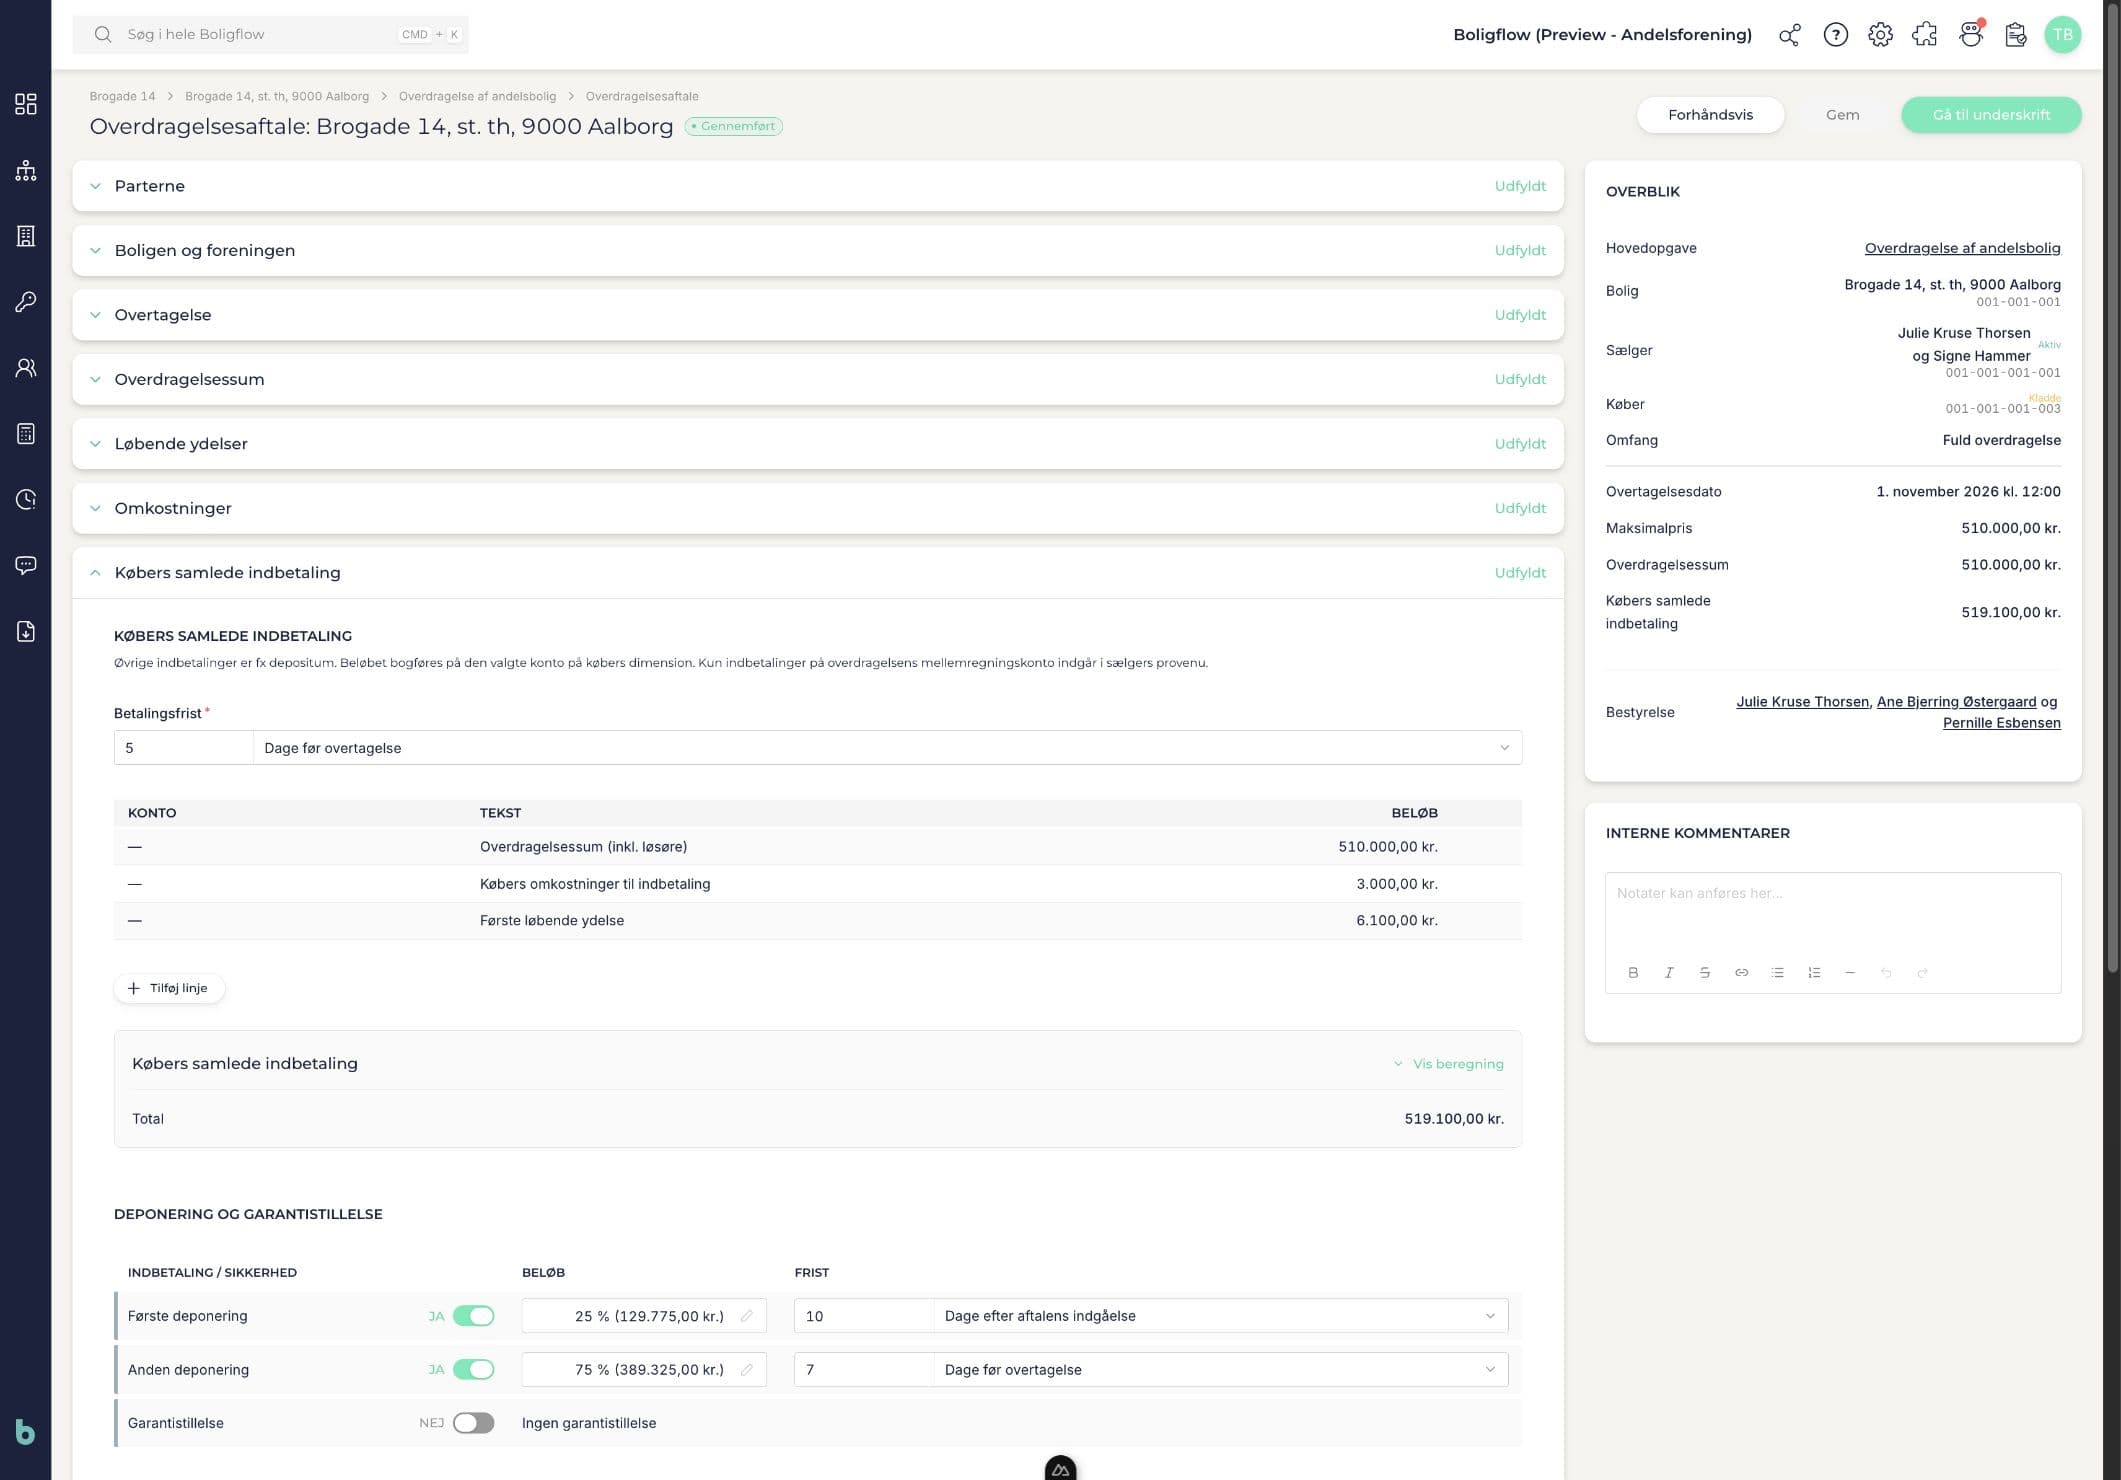Viewport: 2121px width, 1480px height.
Task: Click Brogade 14 breadcrumb
Action: (x=122, y=96)
